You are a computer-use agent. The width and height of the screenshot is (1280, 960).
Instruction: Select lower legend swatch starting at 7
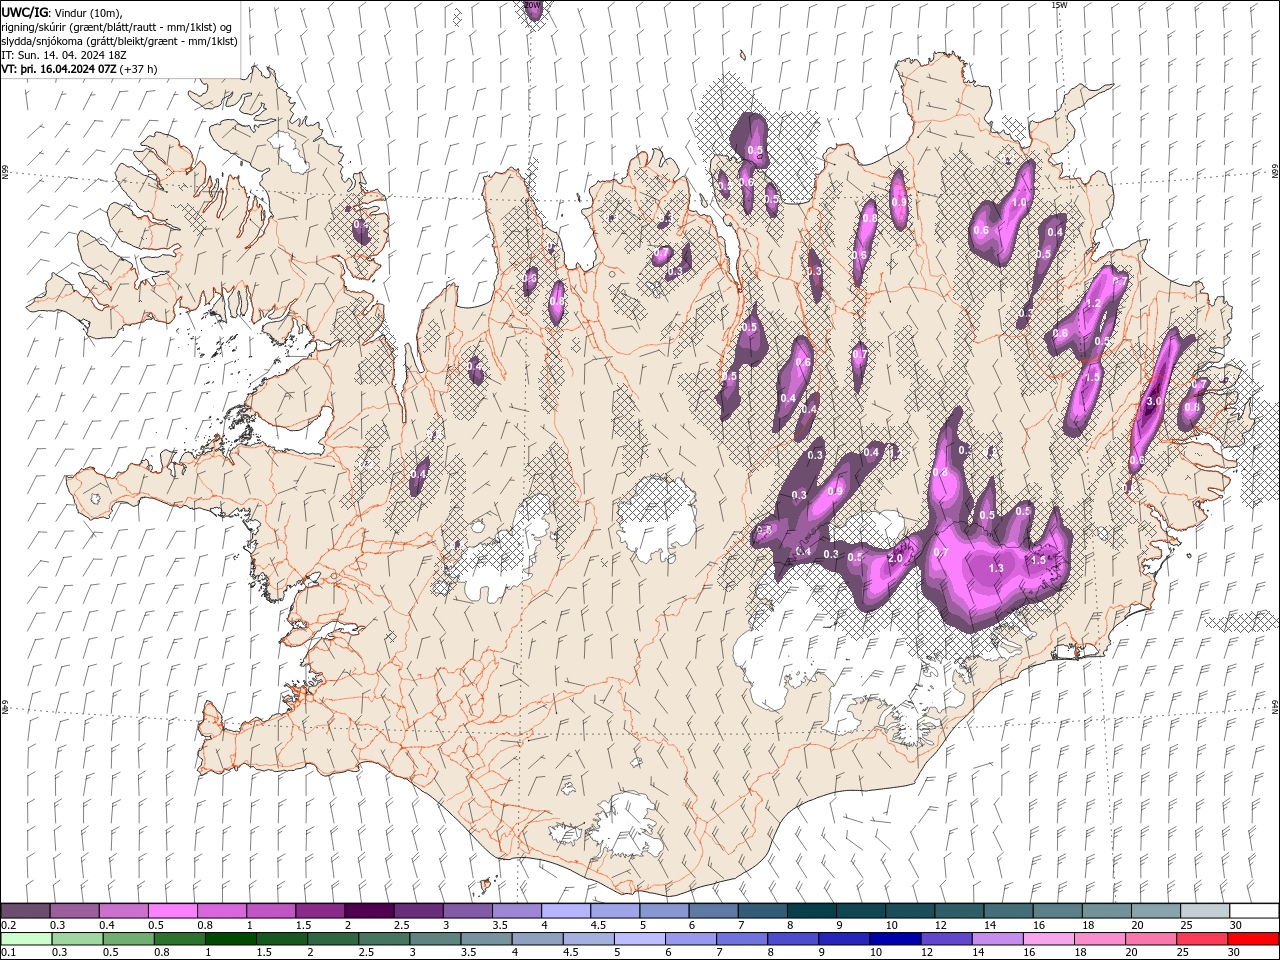(x=742, y=939)
